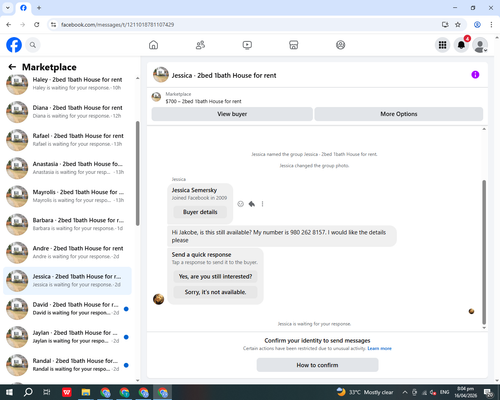Go to the Home feed icon
This screenshot has height=400, width=500.
(x=153, y=45)
